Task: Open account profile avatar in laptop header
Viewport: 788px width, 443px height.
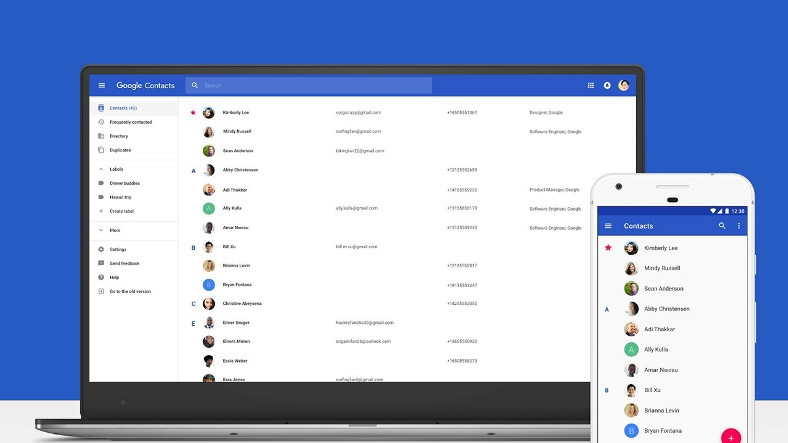Action: click(624, 86)
